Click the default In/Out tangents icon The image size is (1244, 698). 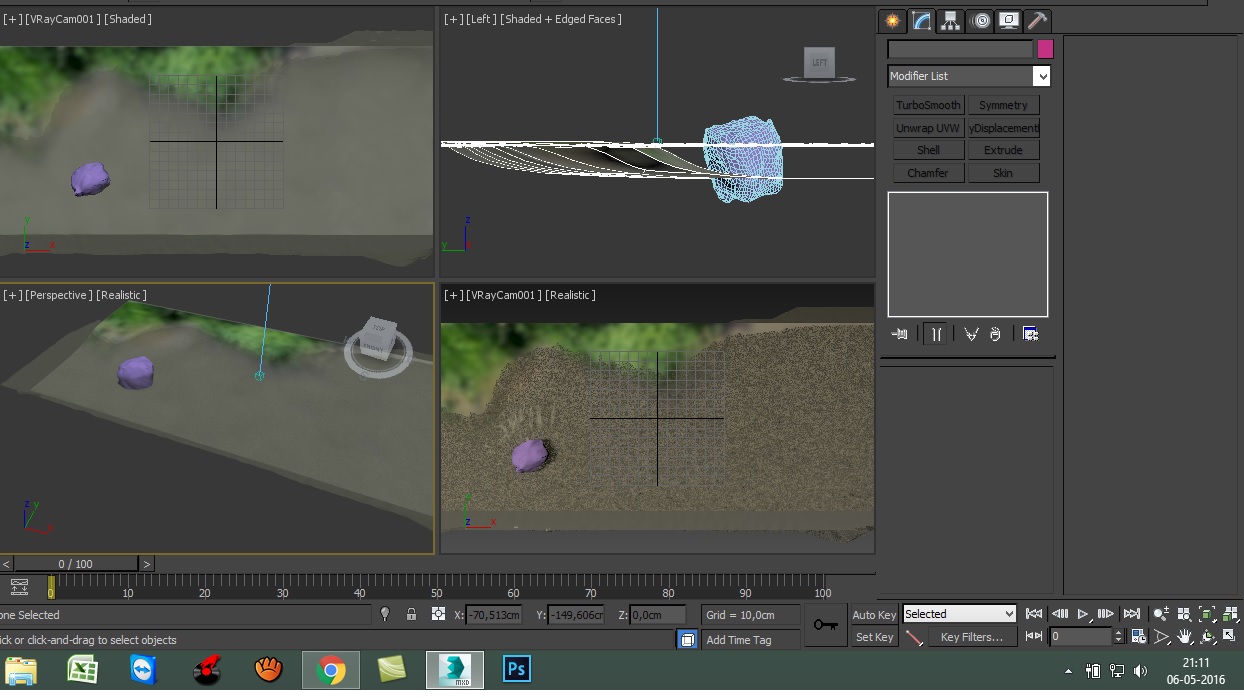click(913, 637)
